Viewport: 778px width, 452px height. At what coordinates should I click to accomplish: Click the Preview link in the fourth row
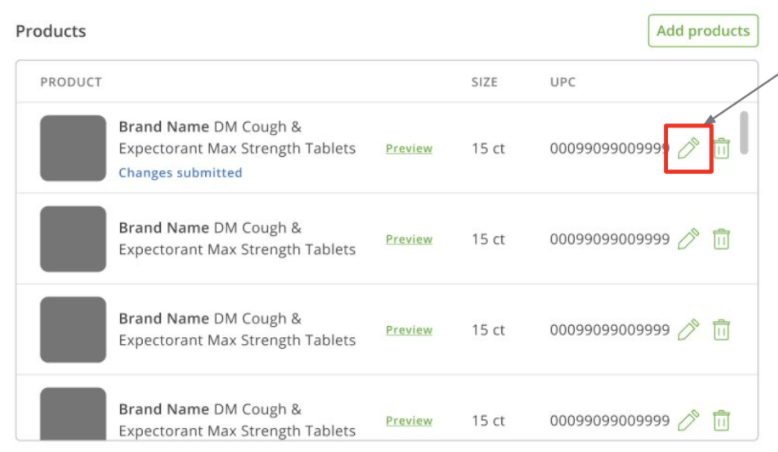409,421
